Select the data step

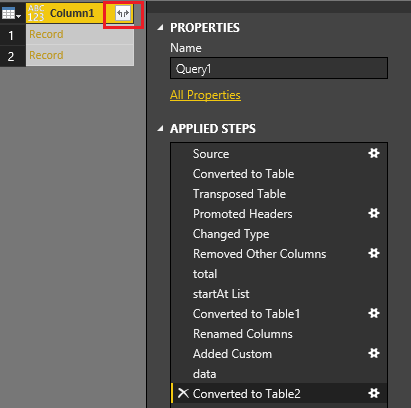coord(279,374)
